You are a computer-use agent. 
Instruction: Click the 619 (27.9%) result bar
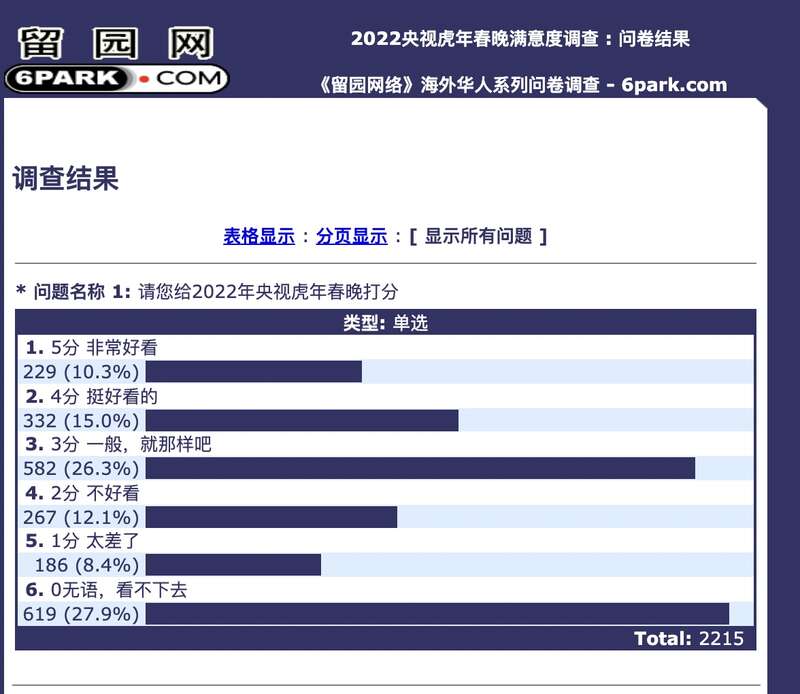(437, 614)
